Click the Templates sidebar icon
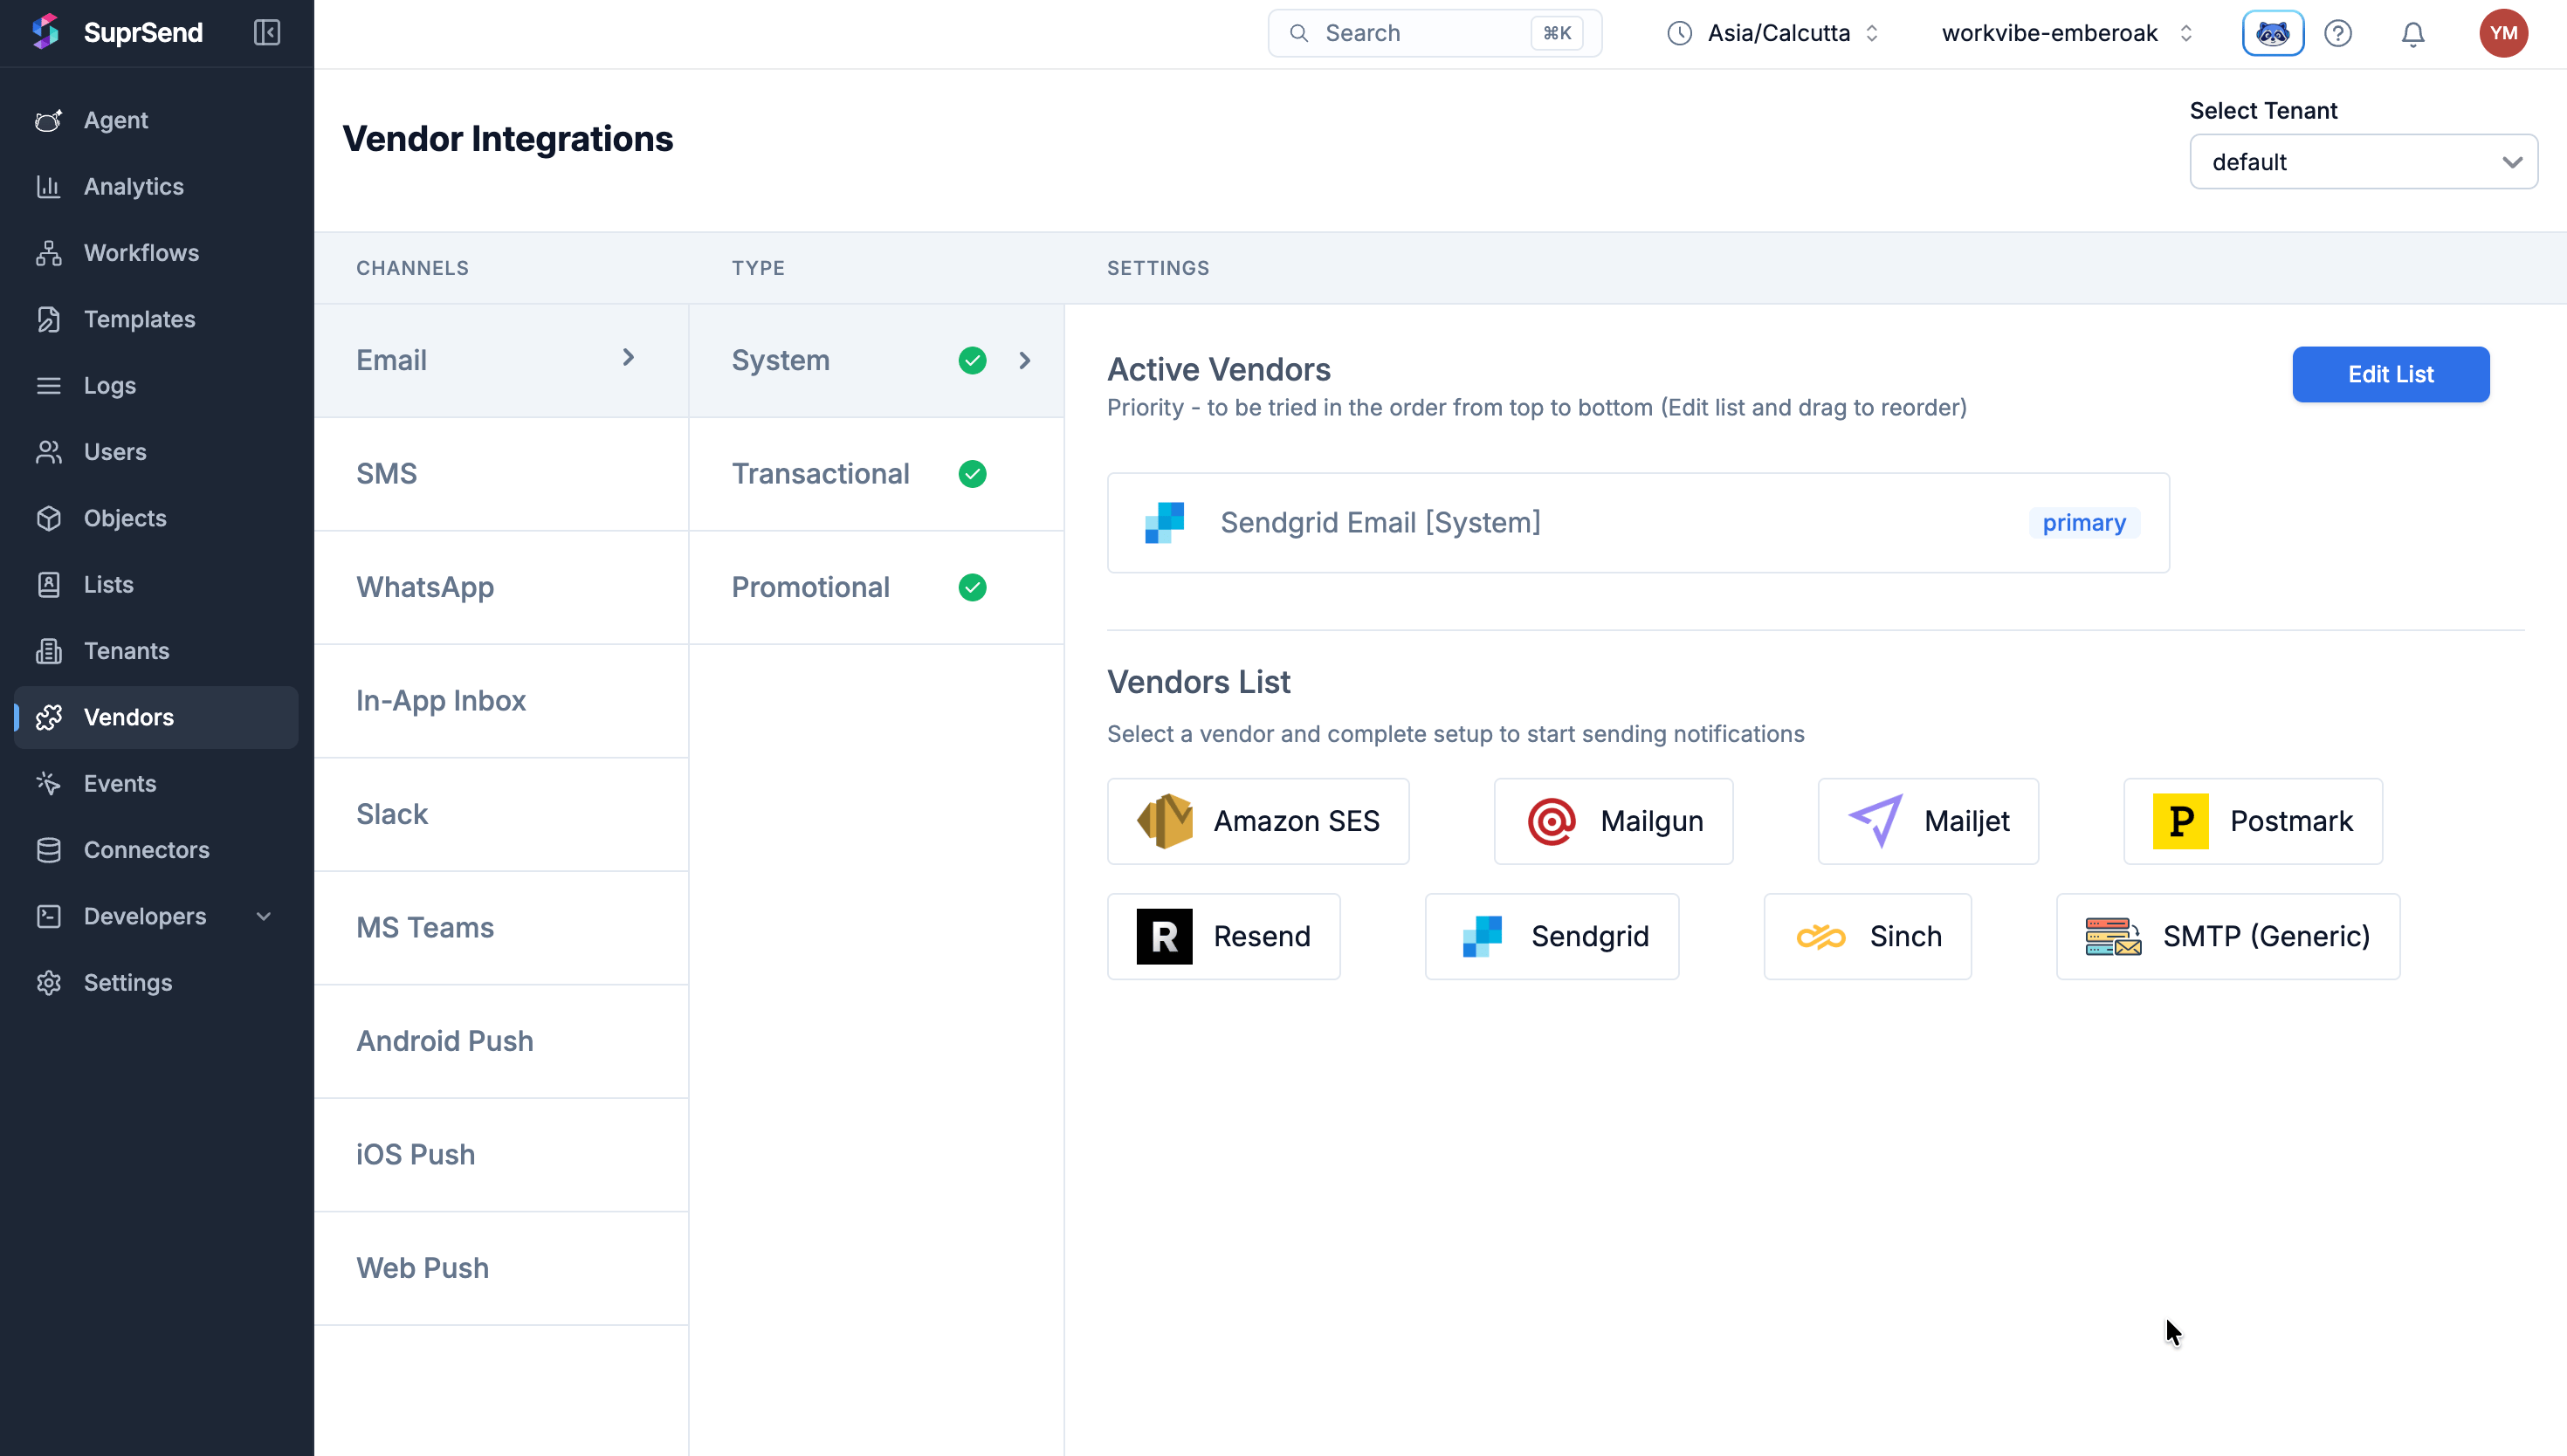Screen dimensions: 2567x1456 [48, 319]
